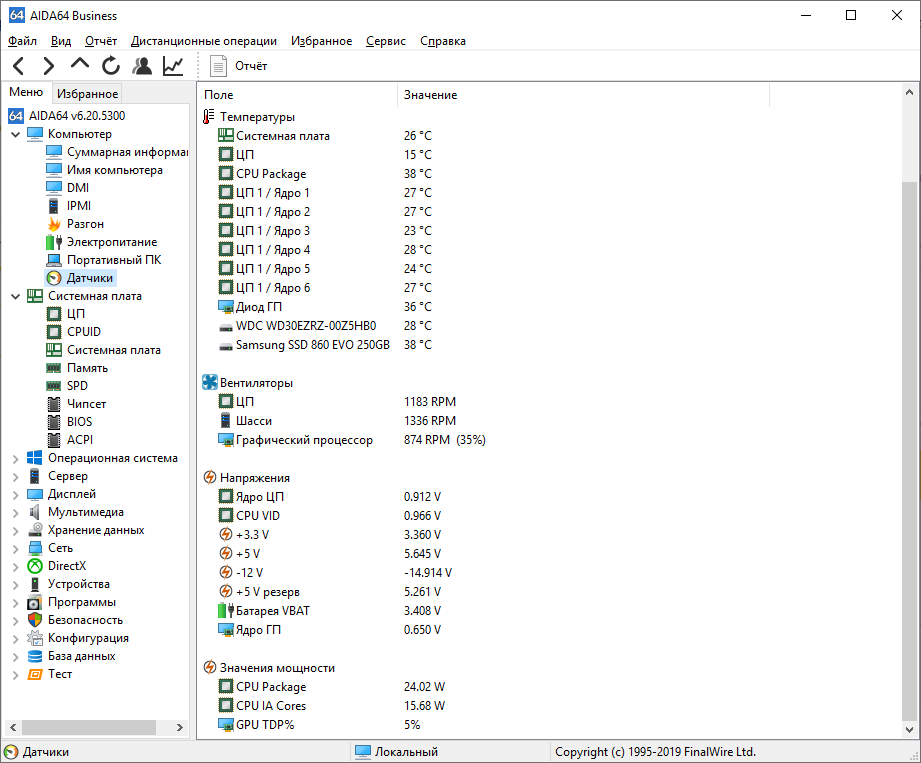Image resolution: width=921 pixels, height=763 pixels.
Task: Click the Напряжения lightning section icon
Action: 210,478
